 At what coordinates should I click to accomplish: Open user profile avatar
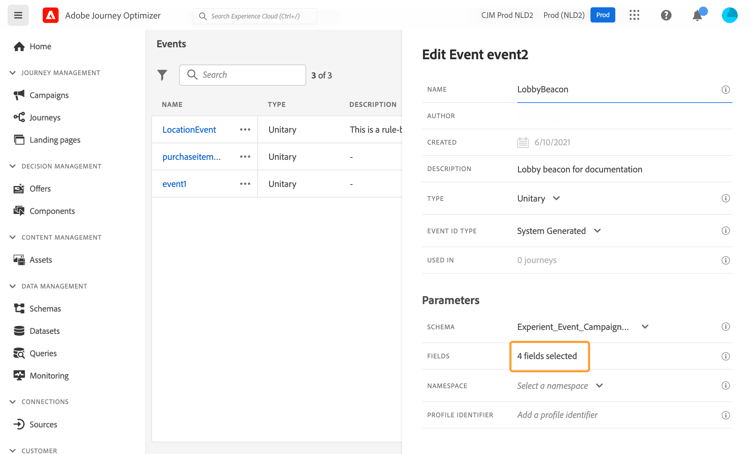(x=729, y=15)
